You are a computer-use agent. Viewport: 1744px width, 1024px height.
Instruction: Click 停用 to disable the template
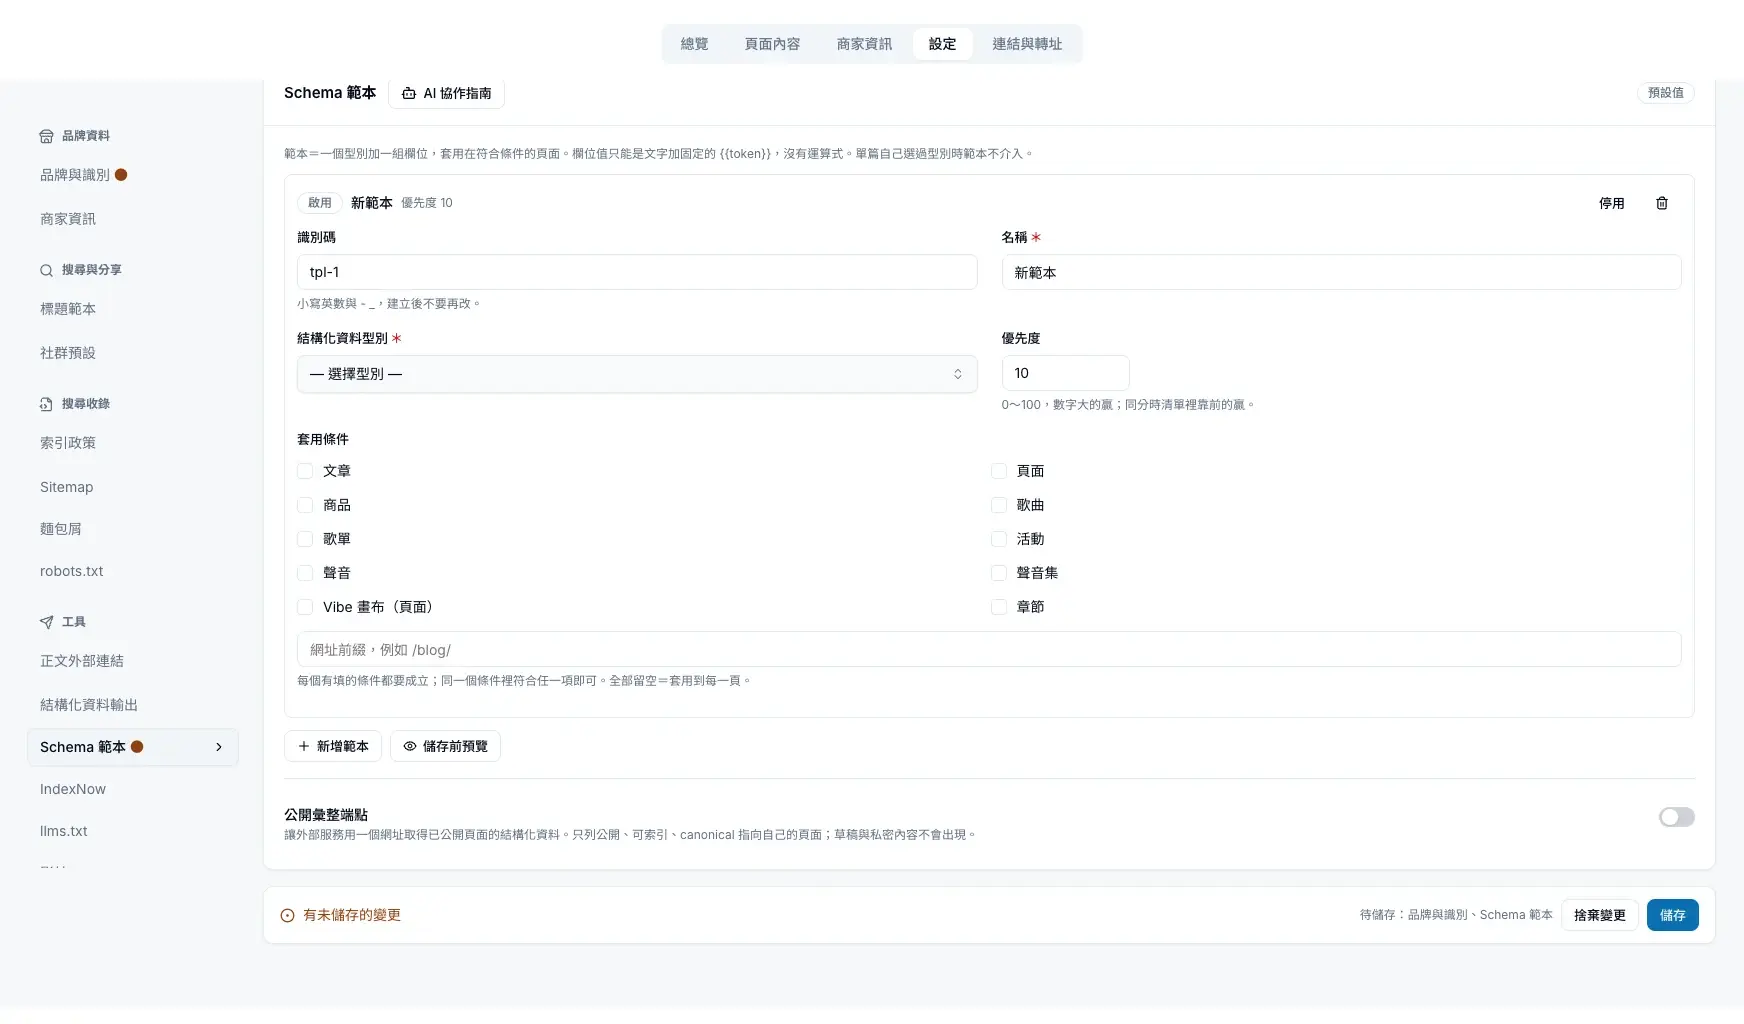click(x=1612, y=203)
